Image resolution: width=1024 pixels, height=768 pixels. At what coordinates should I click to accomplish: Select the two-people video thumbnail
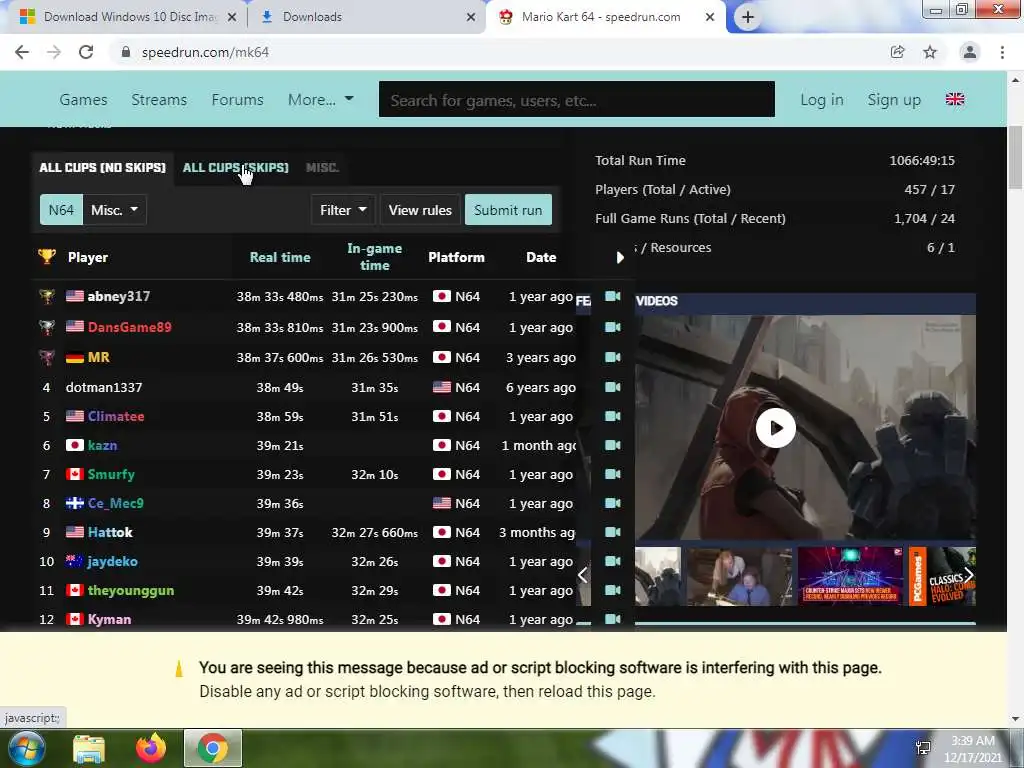[739, 576]
